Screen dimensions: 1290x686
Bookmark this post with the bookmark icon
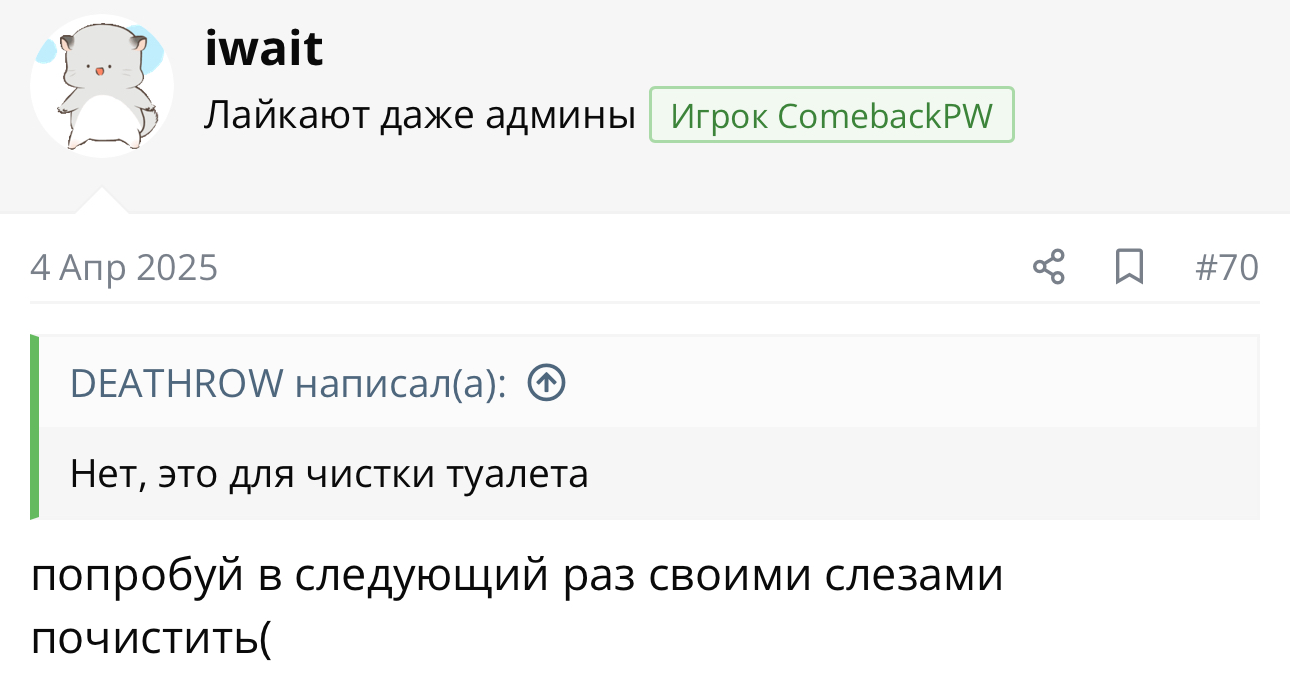(1129, 268)
